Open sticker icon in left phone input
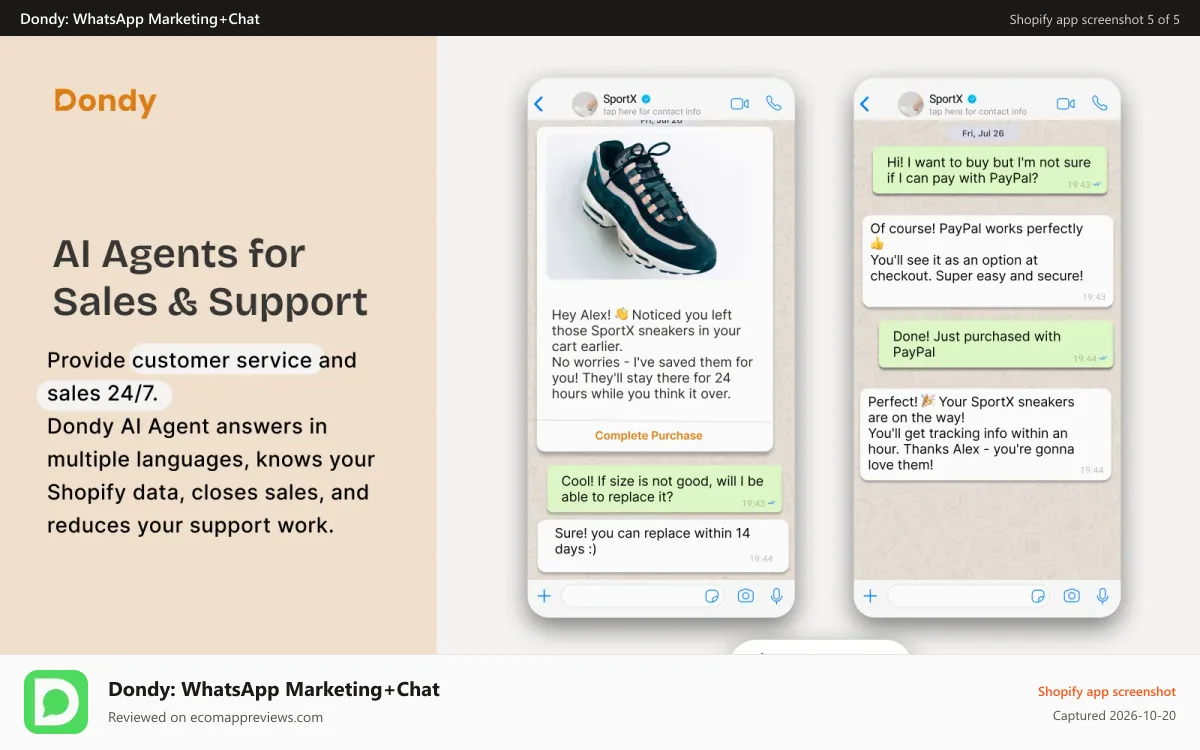 point(712,596)
